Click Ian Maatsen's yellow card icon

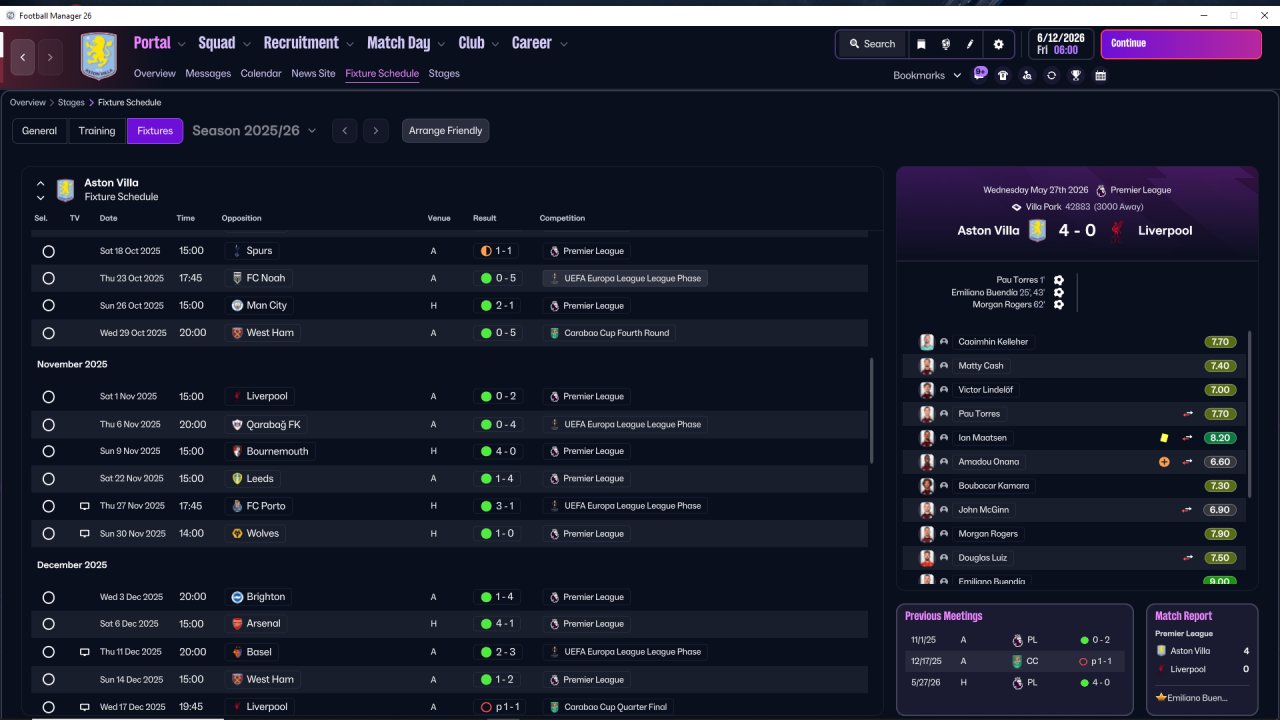1164,438
